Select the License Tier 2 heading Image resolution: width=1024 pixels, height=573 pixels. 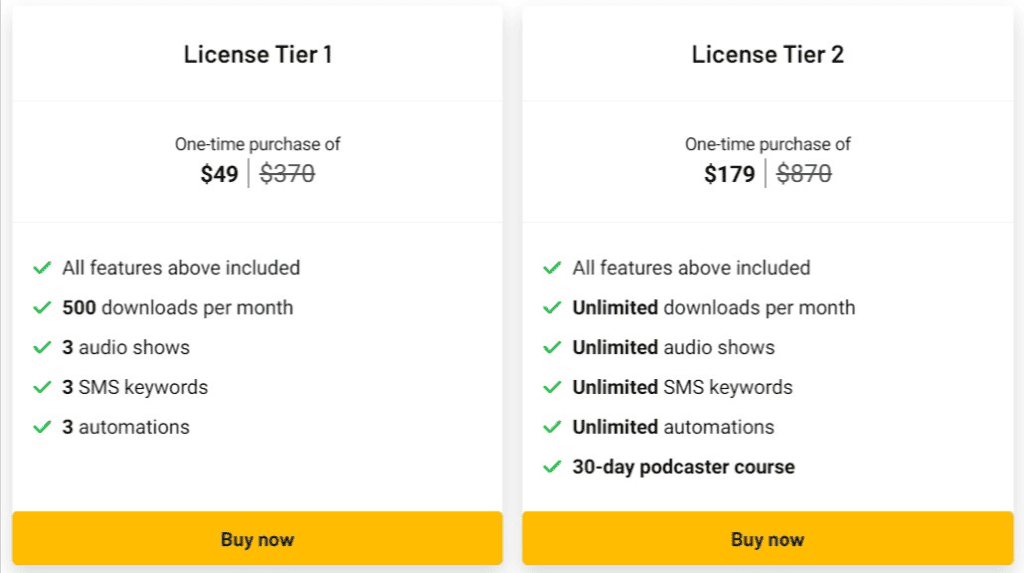click(767, 55)
